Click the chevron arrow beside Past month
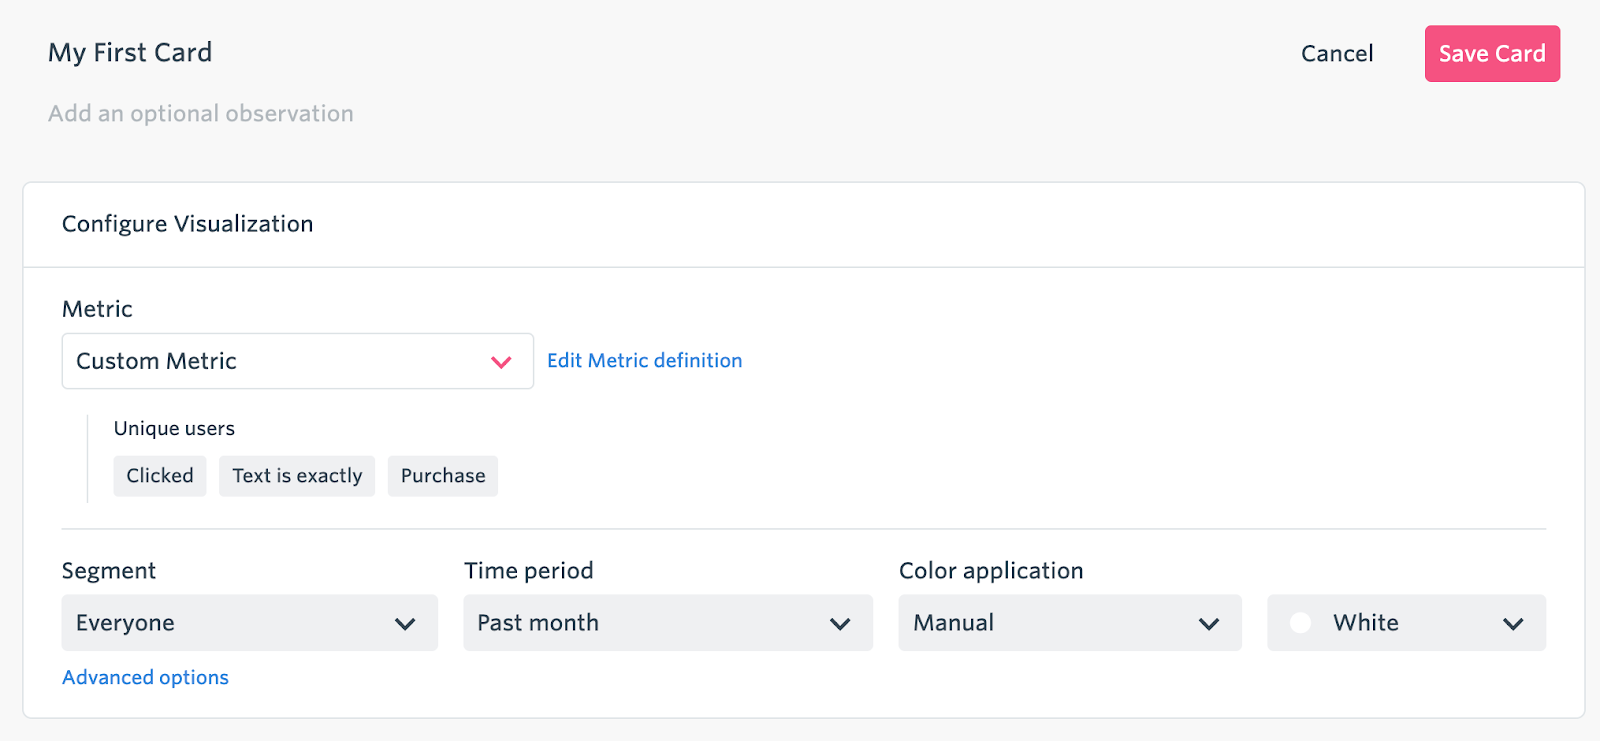1600x741 pixels. tap(840, 624)
